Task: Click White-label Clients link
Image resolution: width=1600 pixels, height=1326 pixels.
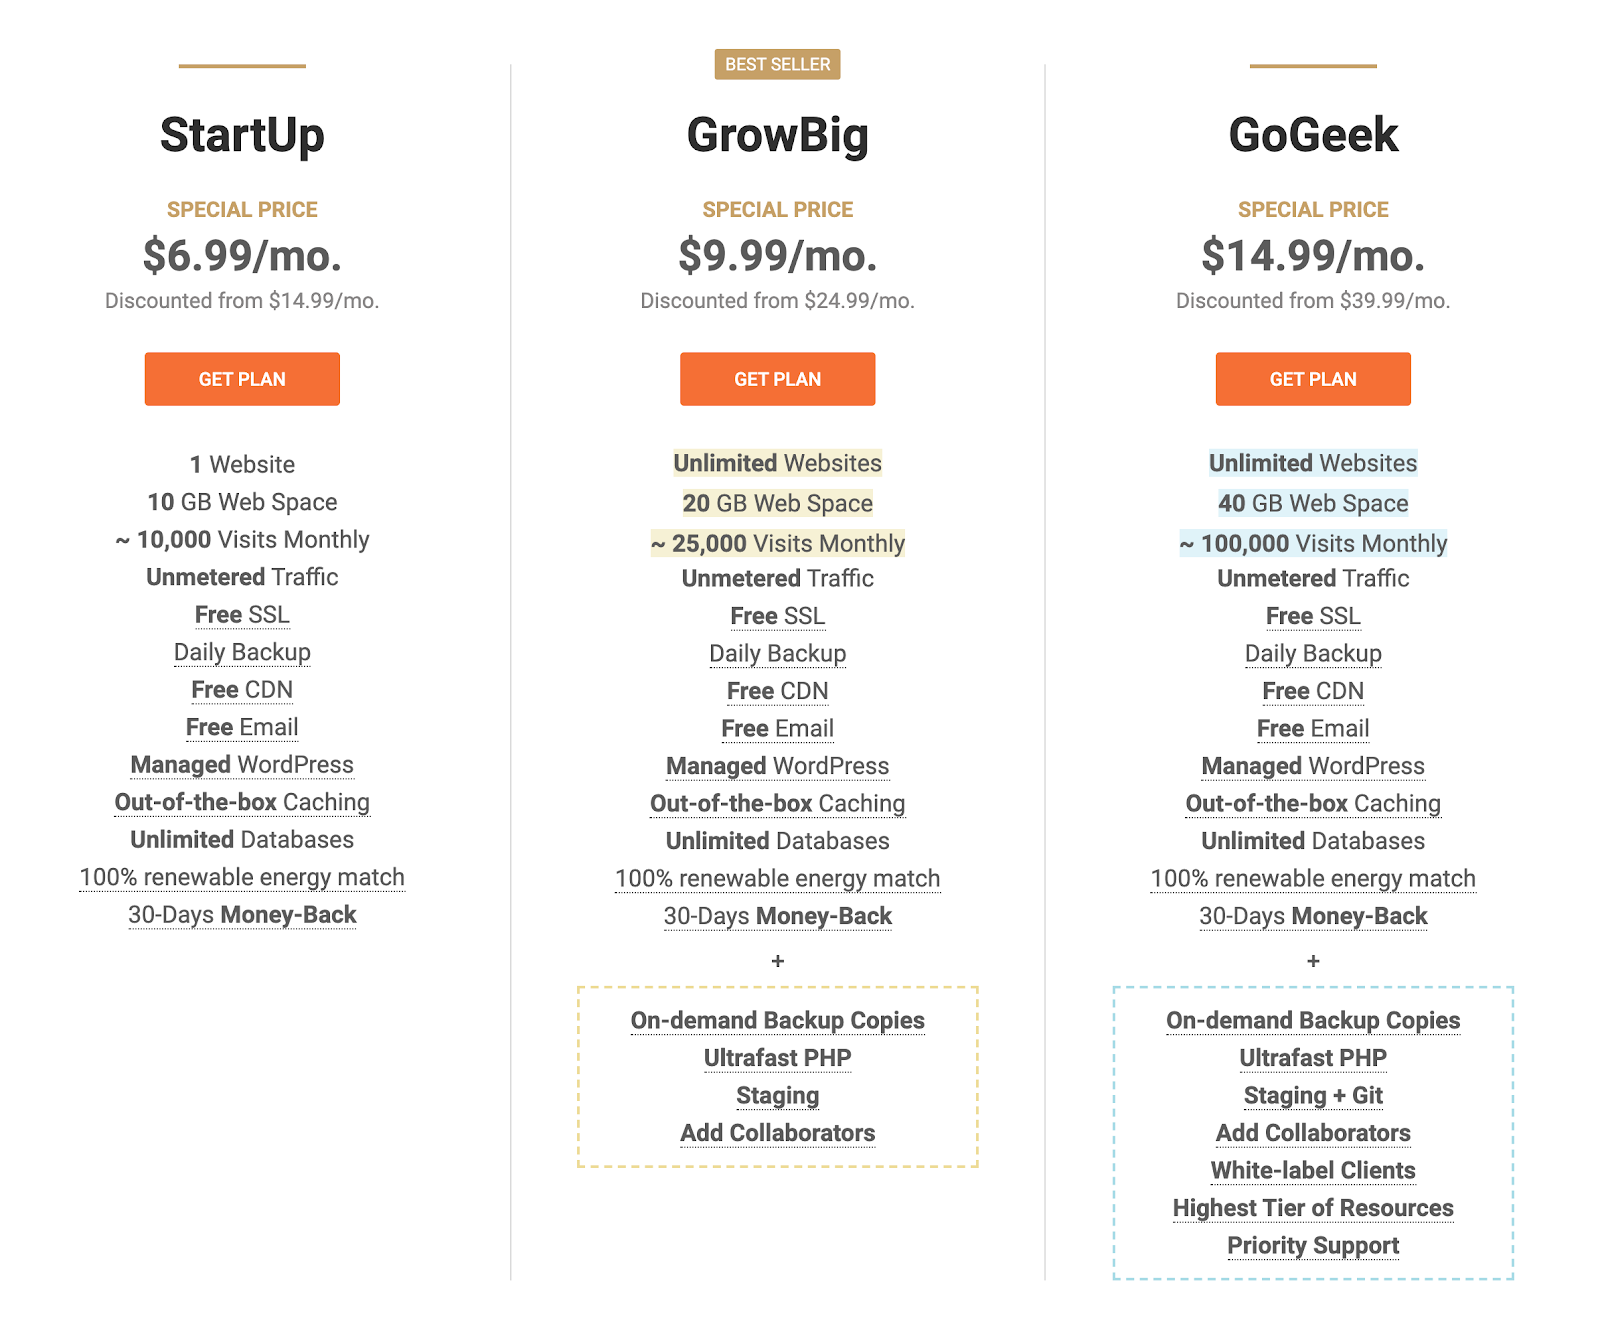Action: coord(1313,1171)
